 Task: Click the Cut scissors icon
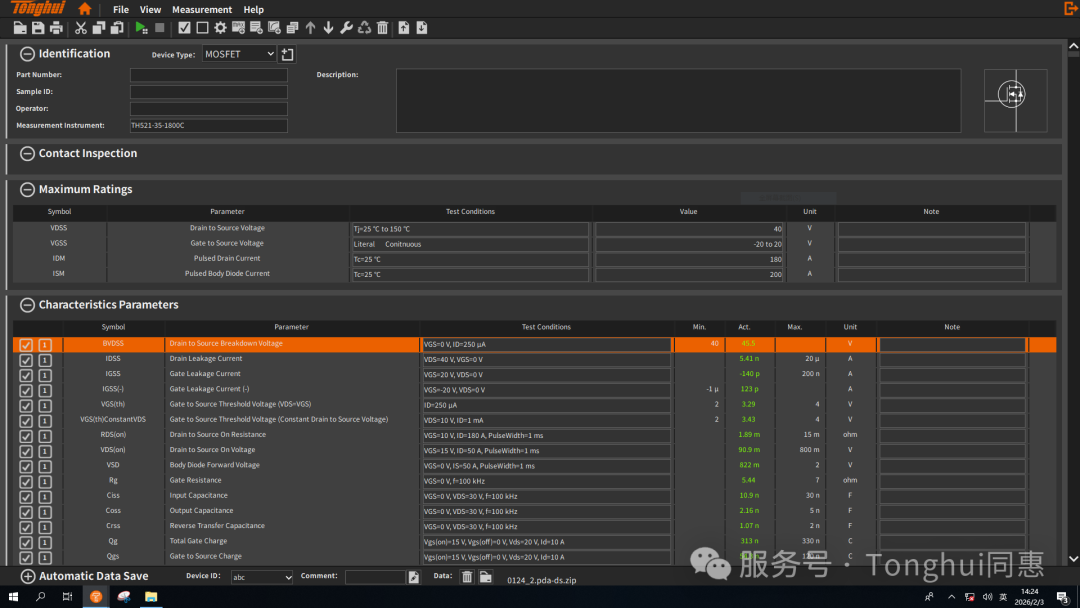click(82, 28)
